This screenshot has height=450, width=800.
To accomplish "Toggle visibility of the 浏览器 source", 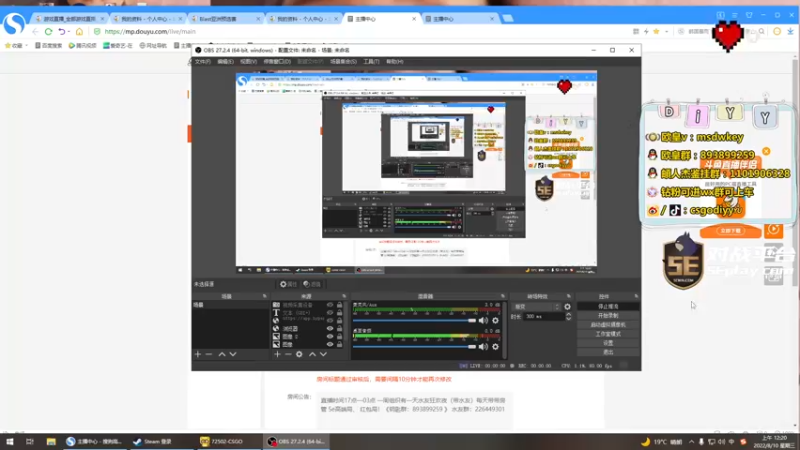I will [330, 329].
